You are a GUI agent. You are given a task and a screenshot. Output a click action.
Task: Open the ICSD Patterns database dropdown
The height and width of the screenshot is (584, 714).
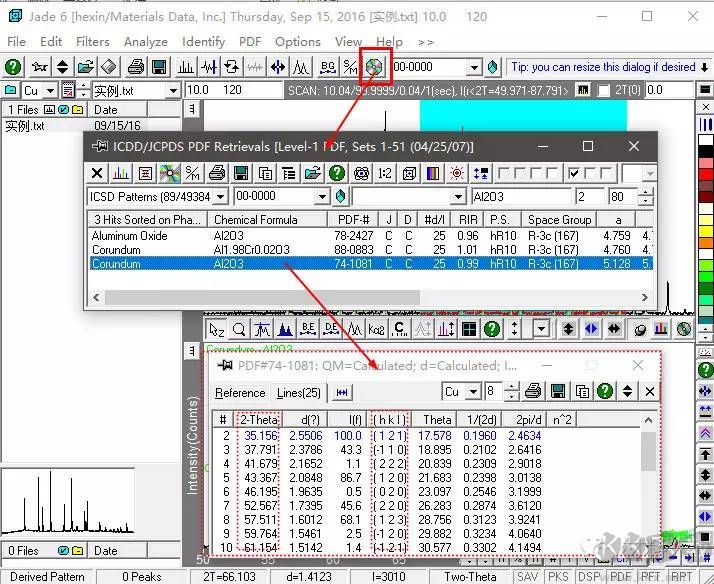click(x=220, y=197)
